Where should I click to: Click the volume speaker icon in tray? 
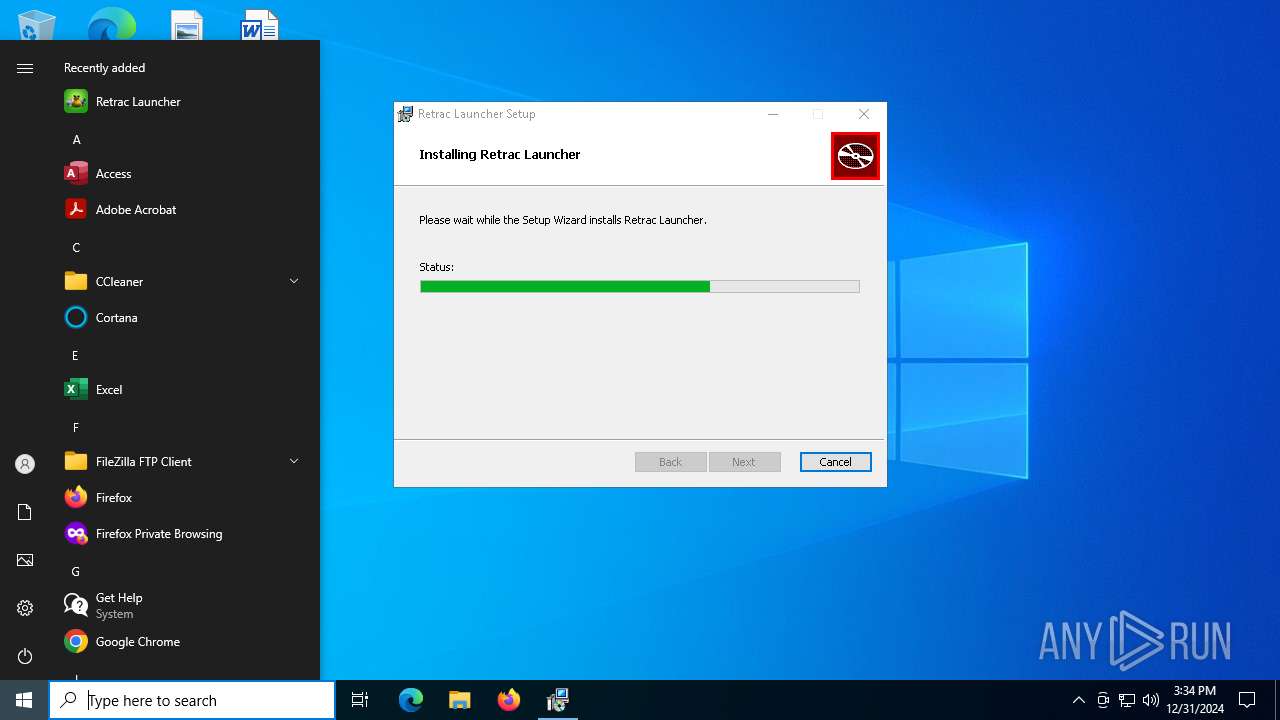click(x=1151, y=700)
